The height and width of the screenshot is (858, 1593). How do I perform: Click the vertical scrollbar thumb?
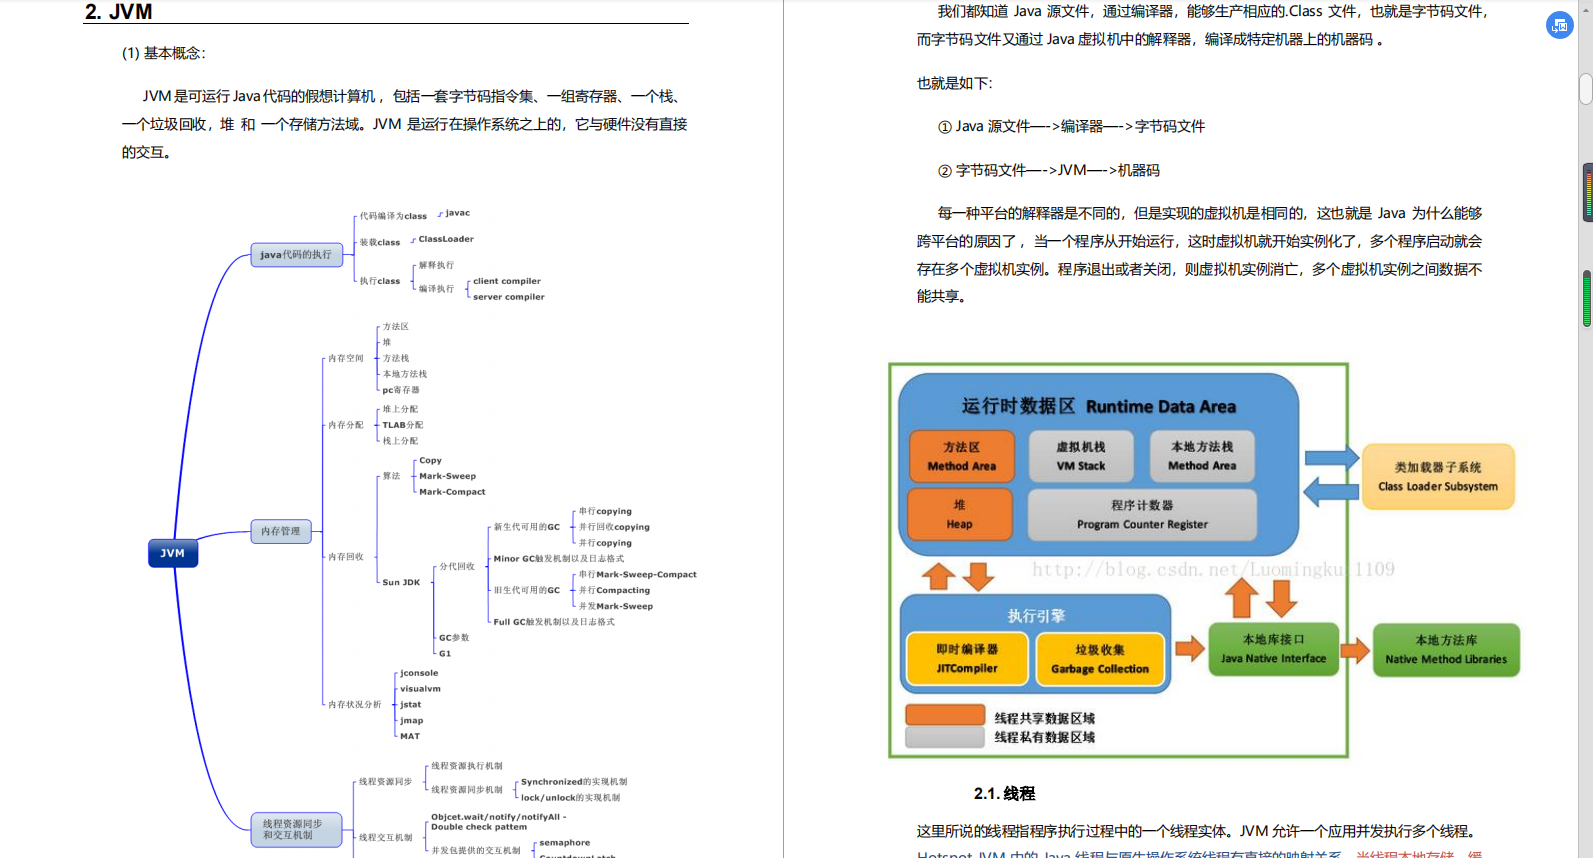tap(1585, 89)
